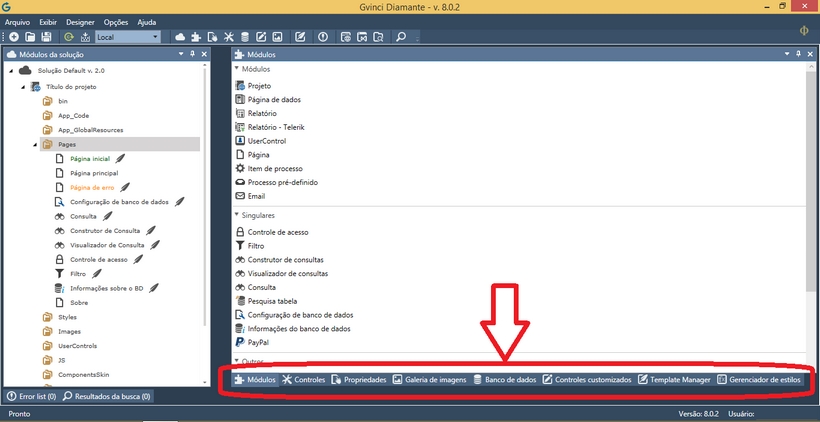The width and height of the screenshot is (820, 422).
Task: Collapse the Pages folder tree node
Action: [35, 144]
